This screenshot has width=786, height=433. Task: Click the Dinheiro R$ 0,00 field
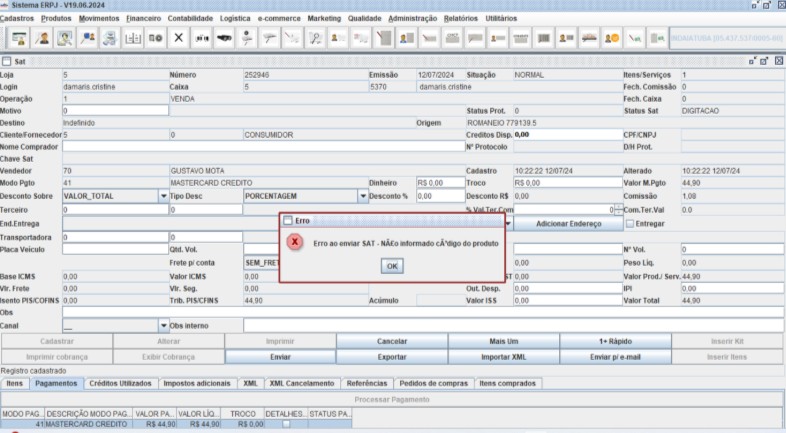coord(441,183)
